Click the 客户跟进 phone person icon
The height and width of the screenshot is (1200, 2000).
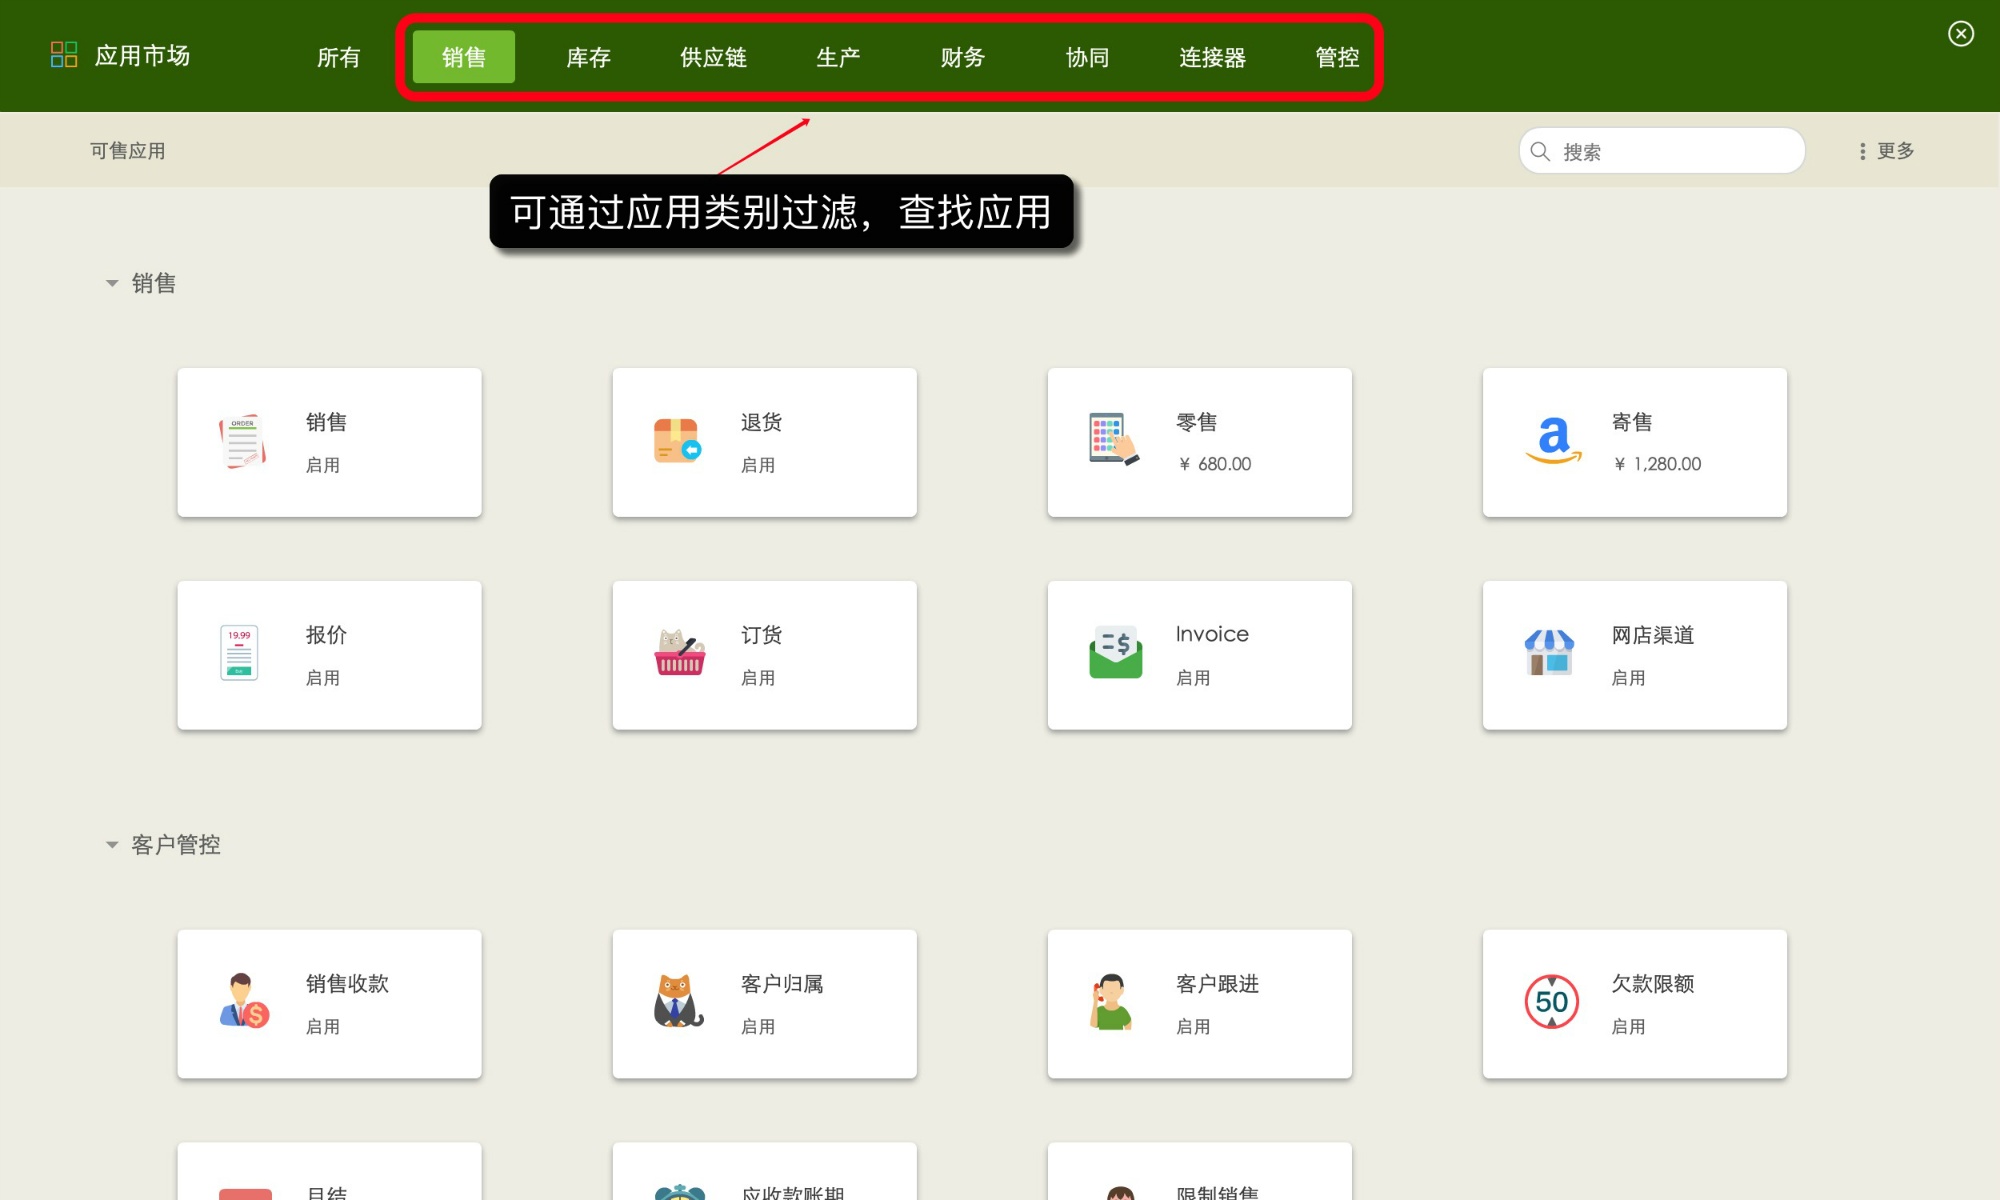coord(1111,1001)
